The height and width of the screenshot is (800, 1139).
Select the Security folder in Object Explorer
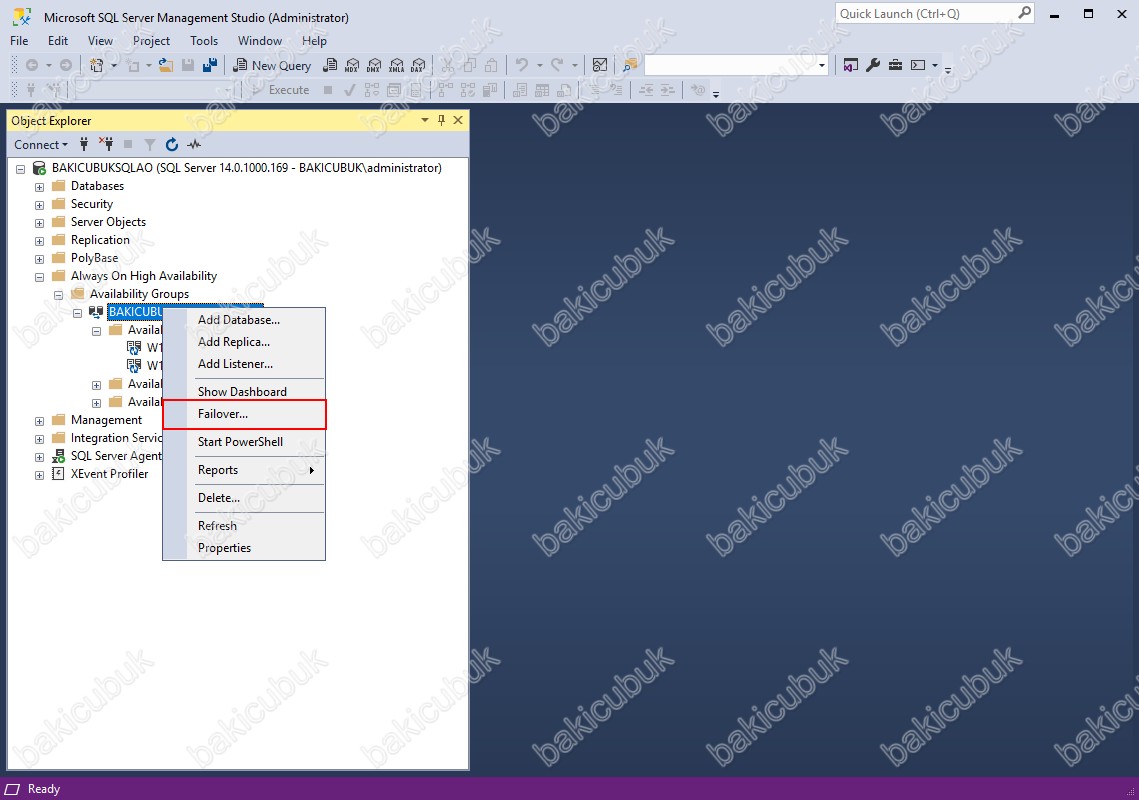91,204
